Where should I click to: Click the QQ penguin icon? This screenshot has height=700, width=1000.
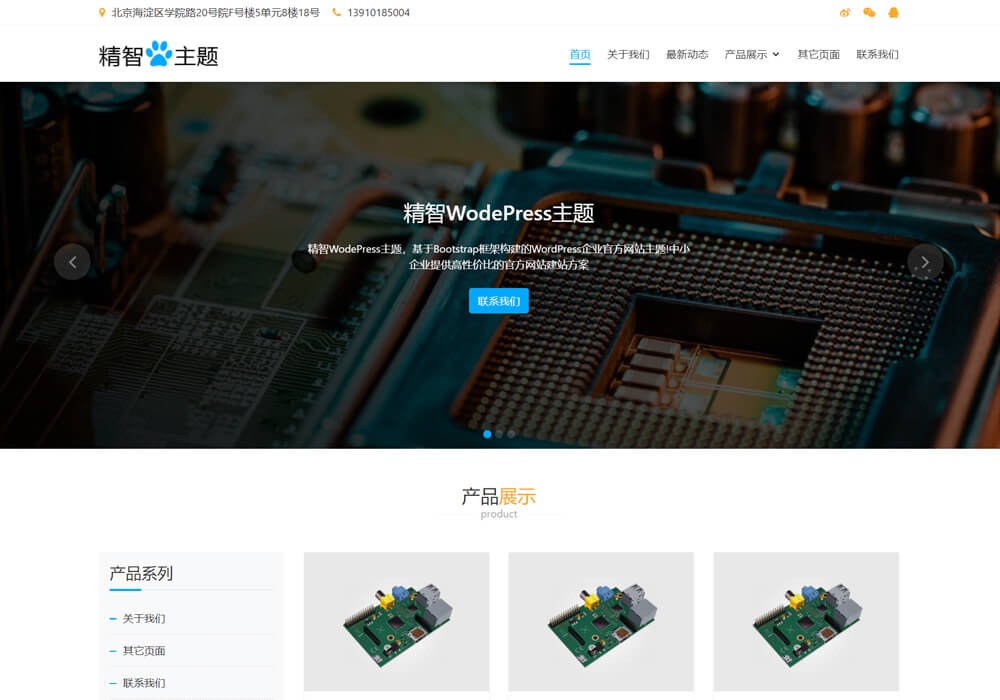pyautogui.click(x=893, y=13)
